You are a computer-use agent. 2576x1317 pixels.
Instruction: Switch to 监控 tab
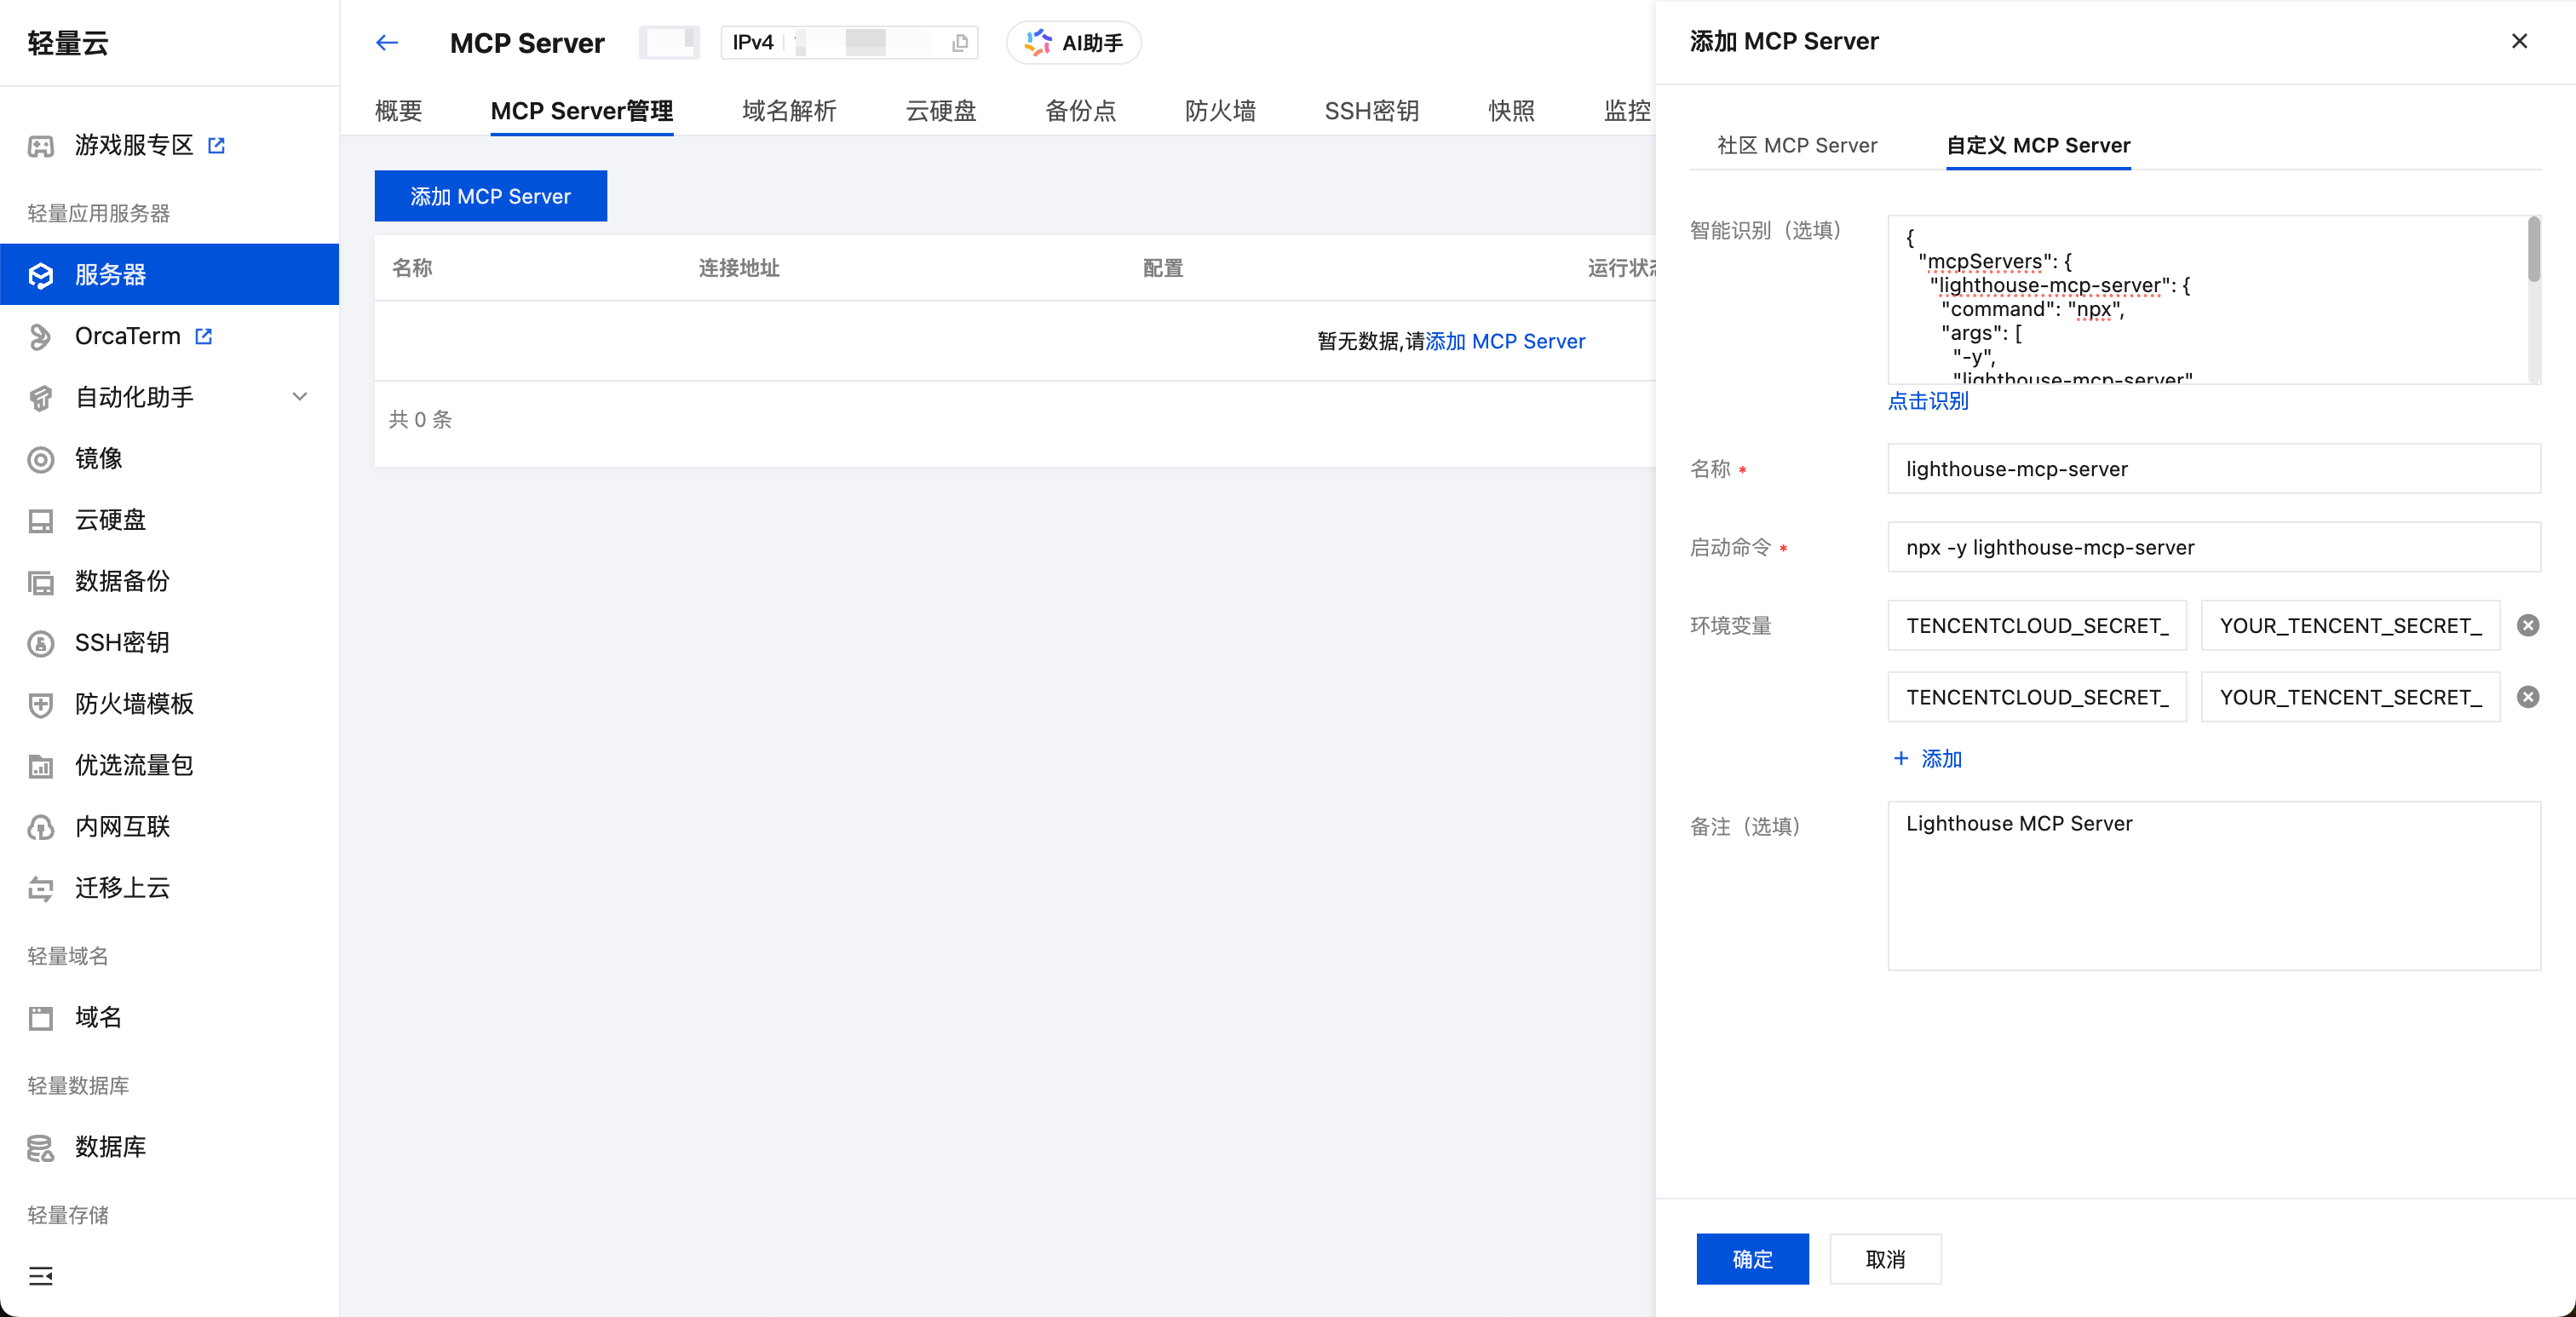[1627, 111]
